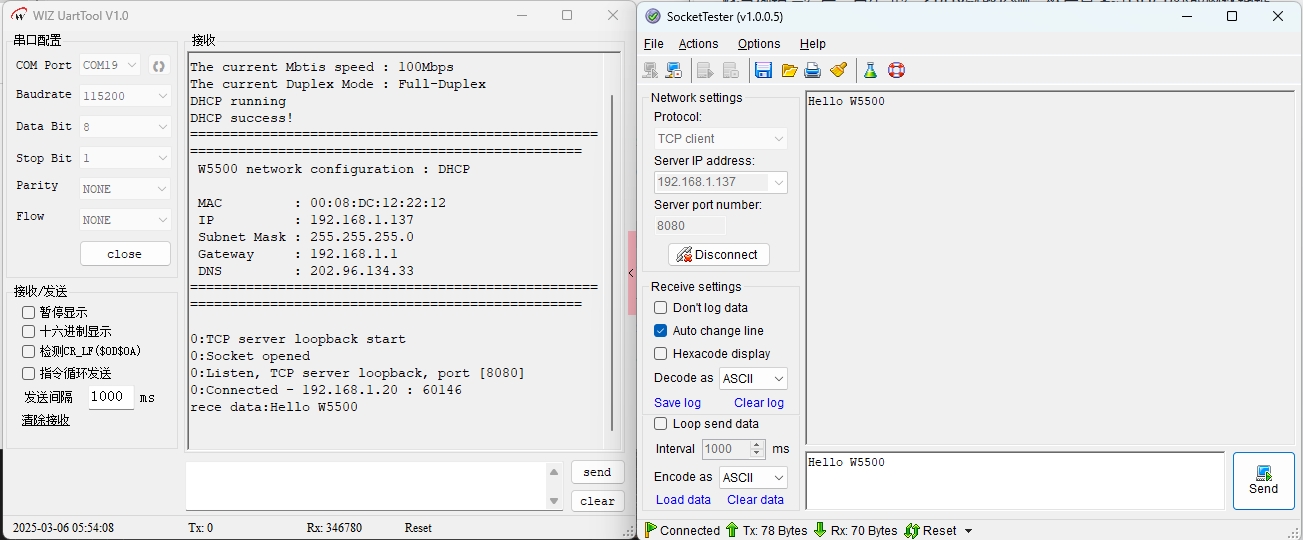Click the printer icon in SocketTester toolbar

[813, 70]
